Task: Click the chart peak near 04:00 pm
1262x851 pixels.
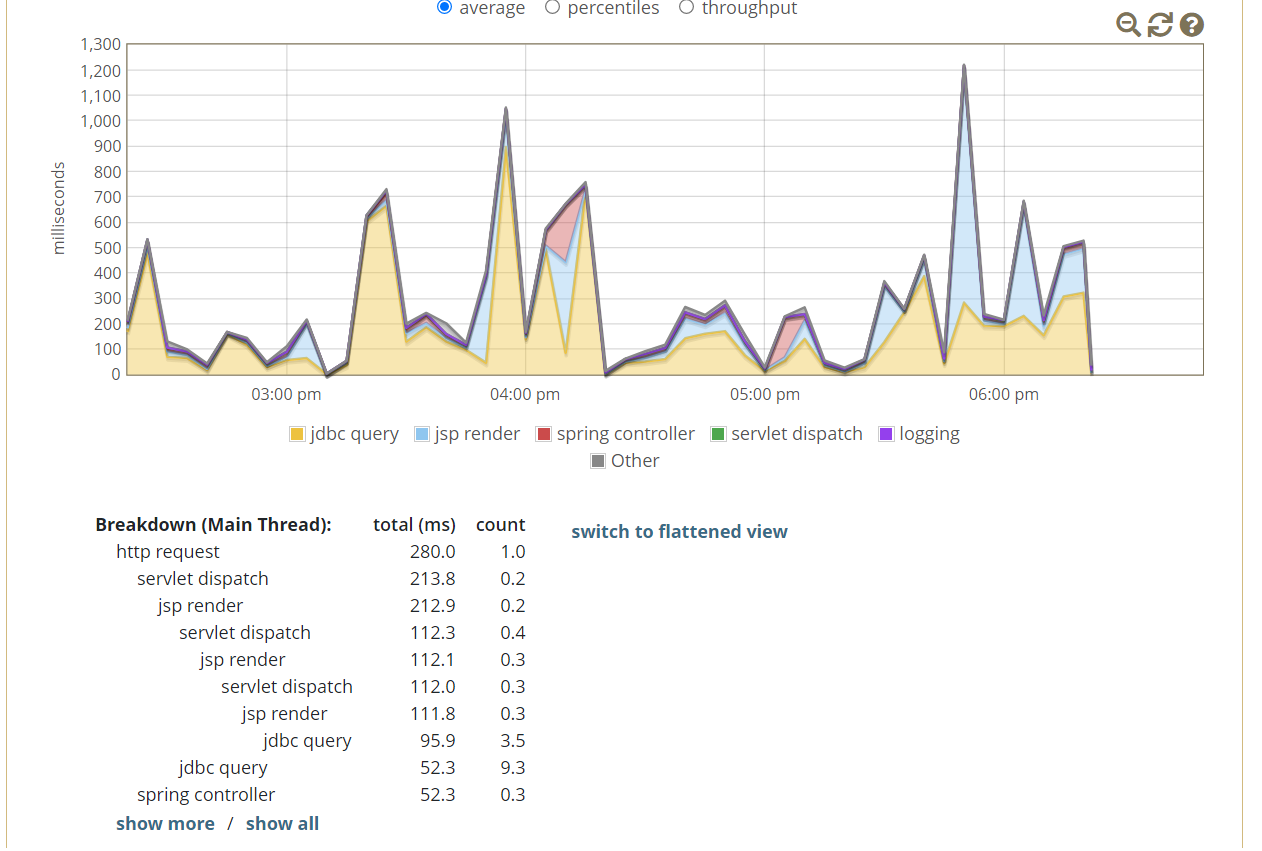Action: click(x=506, y=110)
